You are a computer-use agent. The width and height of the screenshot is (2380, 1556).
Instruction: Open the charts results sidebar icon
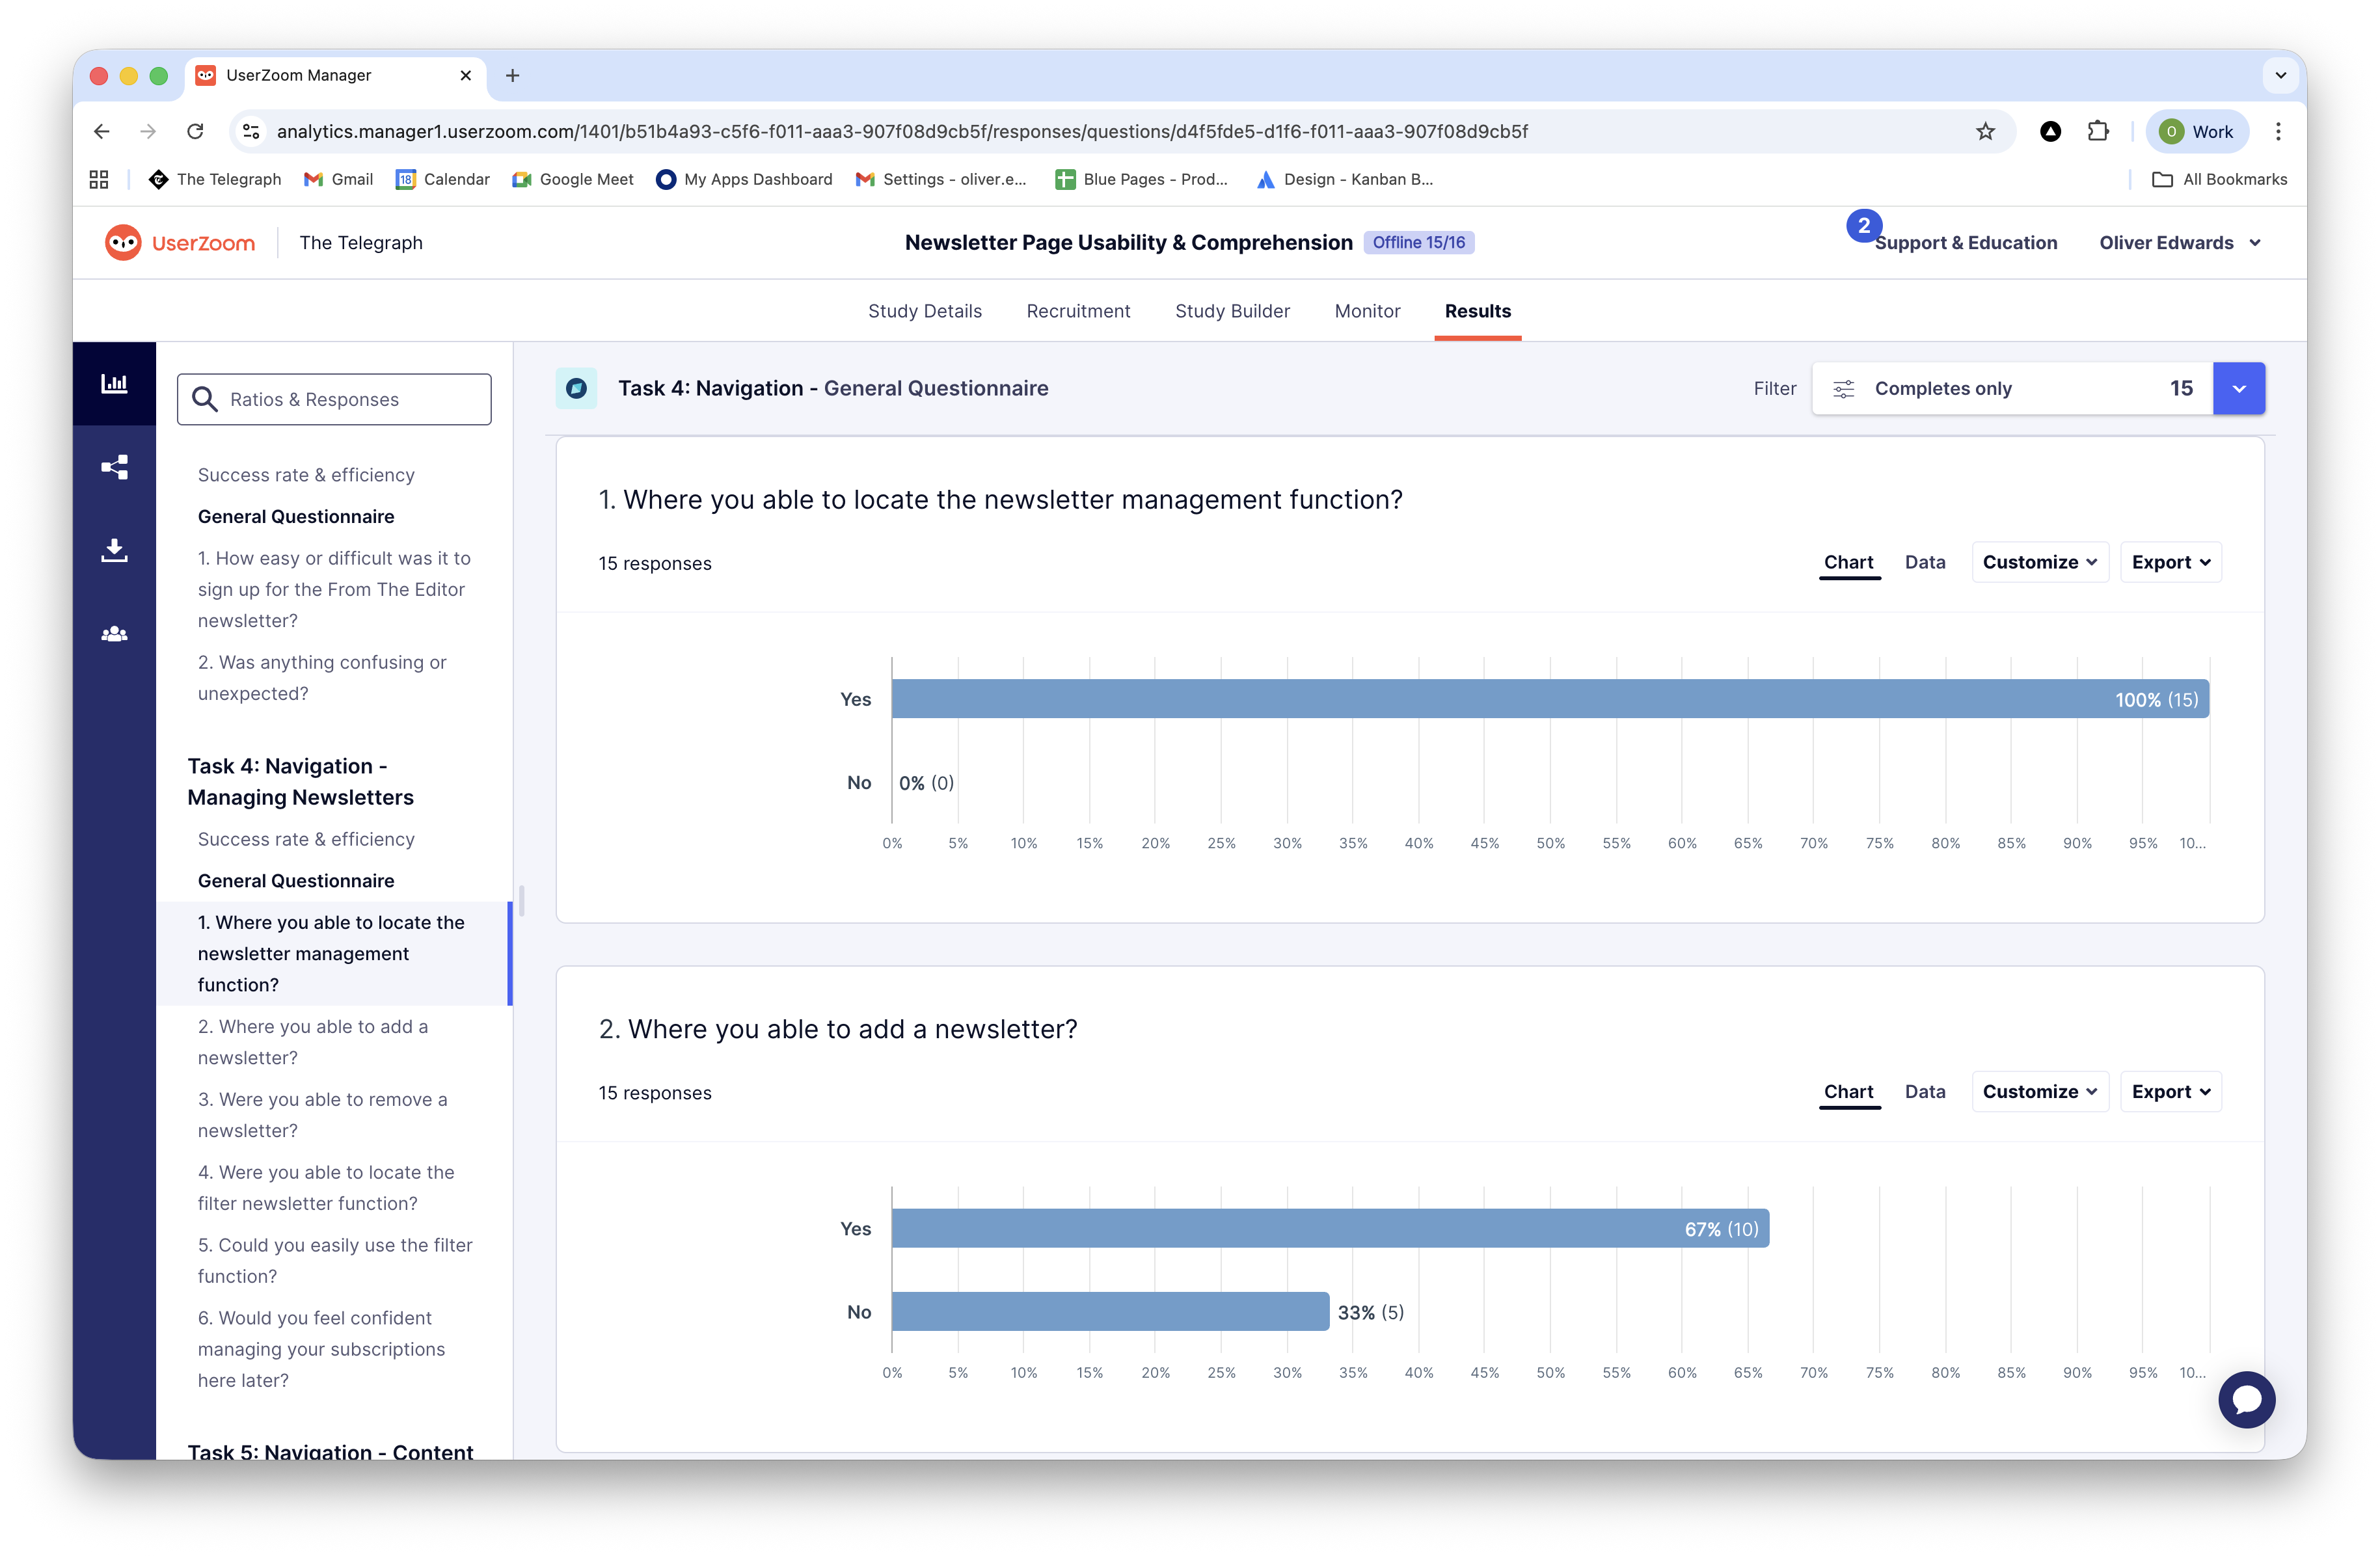point(114,384)
